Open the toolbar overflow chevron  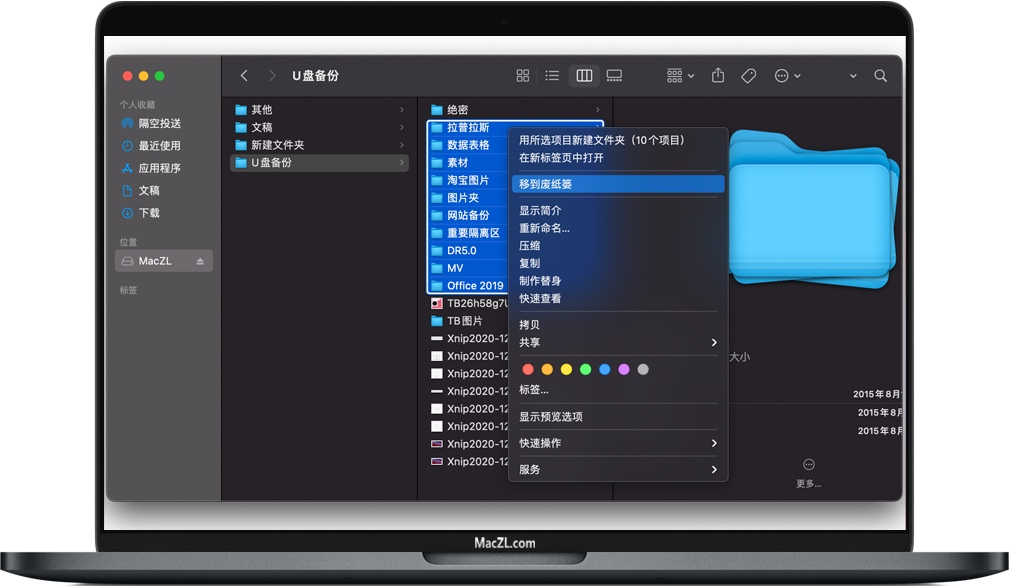point(853,76)
